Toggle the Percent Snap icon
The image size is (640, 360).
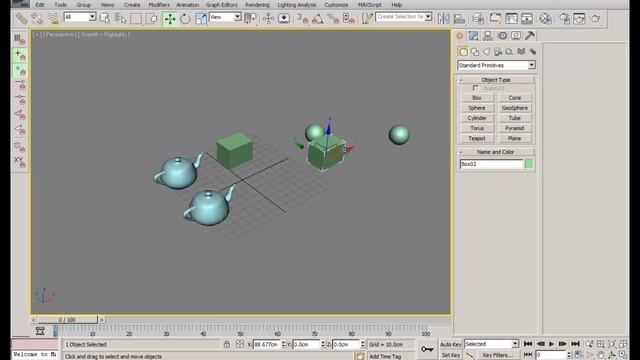pyautogui.click(x=333, y=18)
